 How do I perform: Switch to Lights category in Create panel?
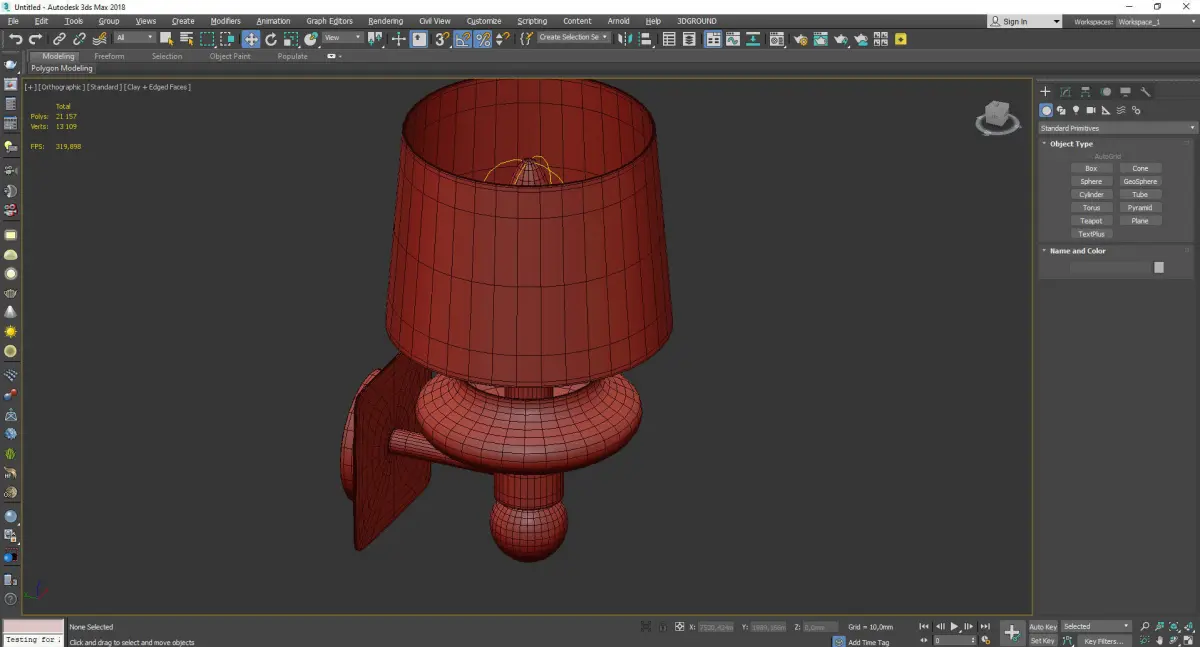point(1076,110)
